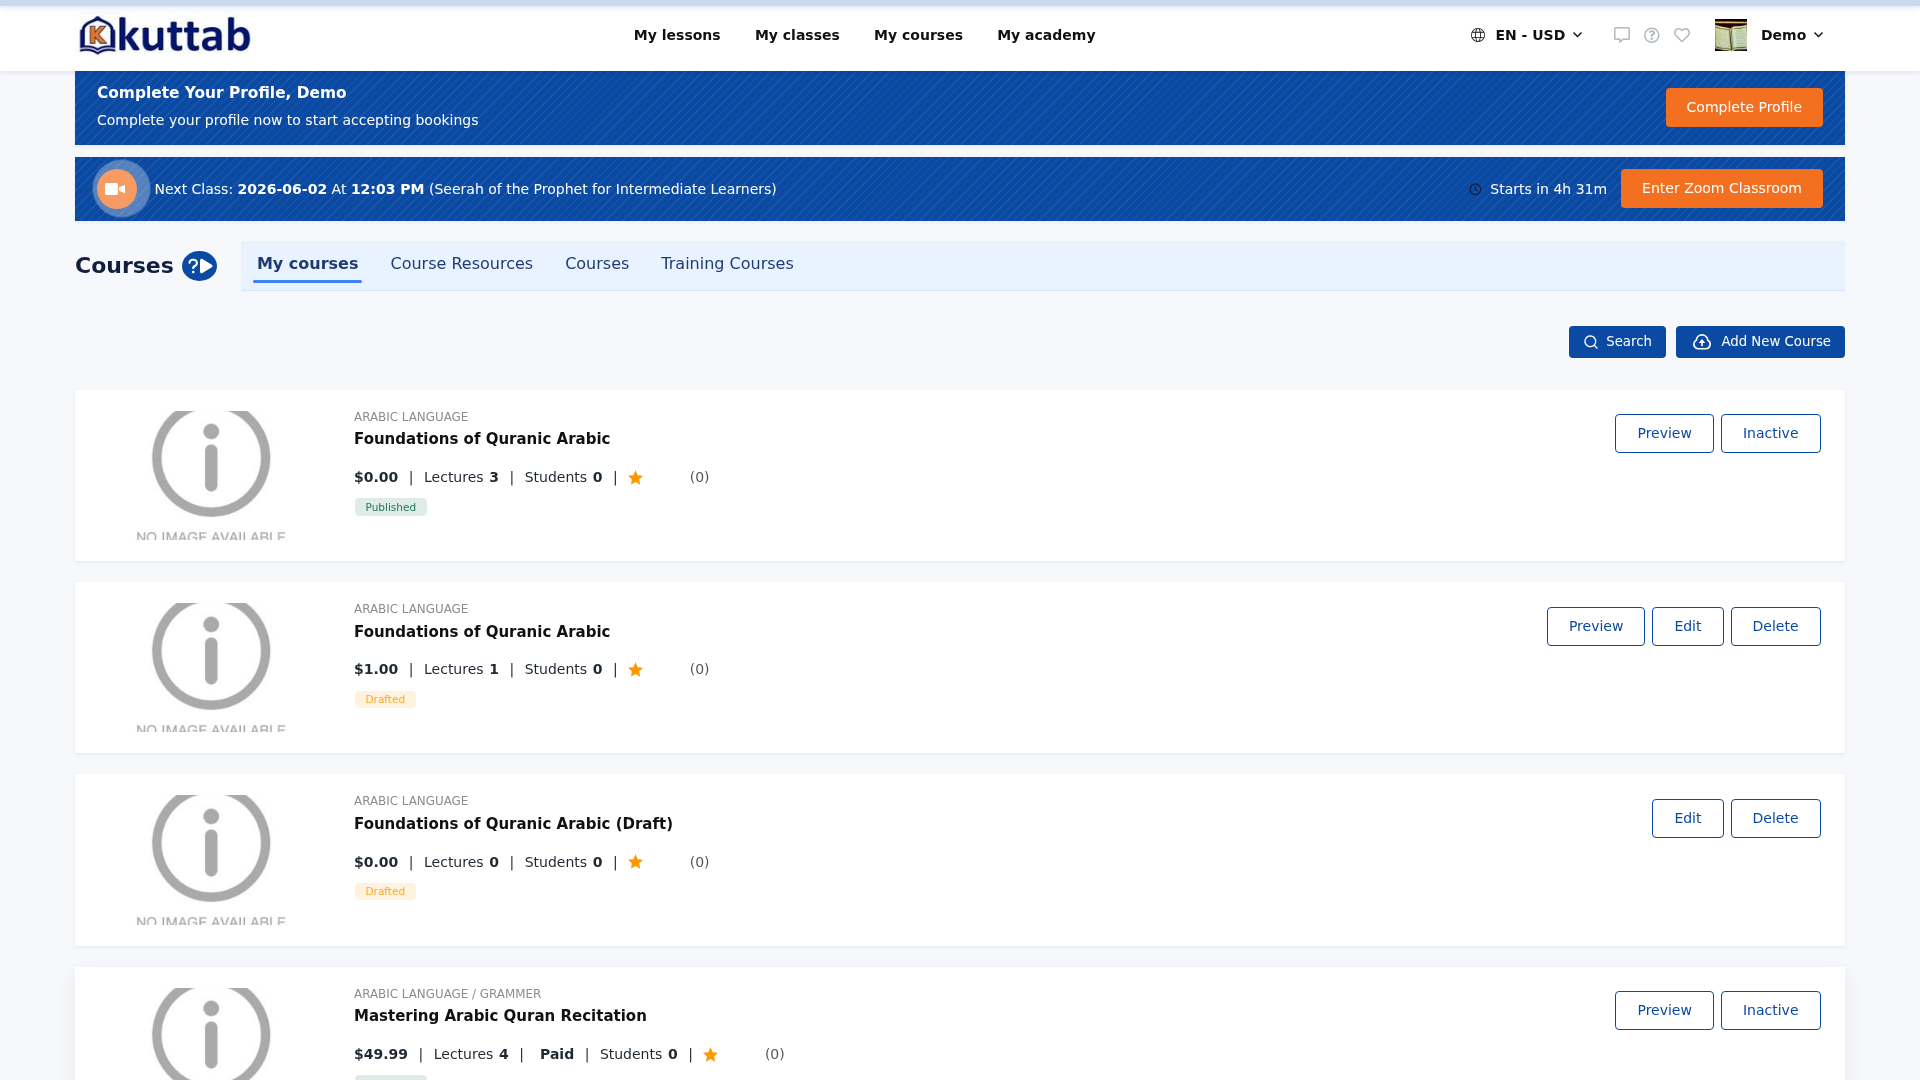This screenshot has width=1920, height=1080.
Task: Click thumbnail of Foundations (Draft) course
Action: pos(211,860)
